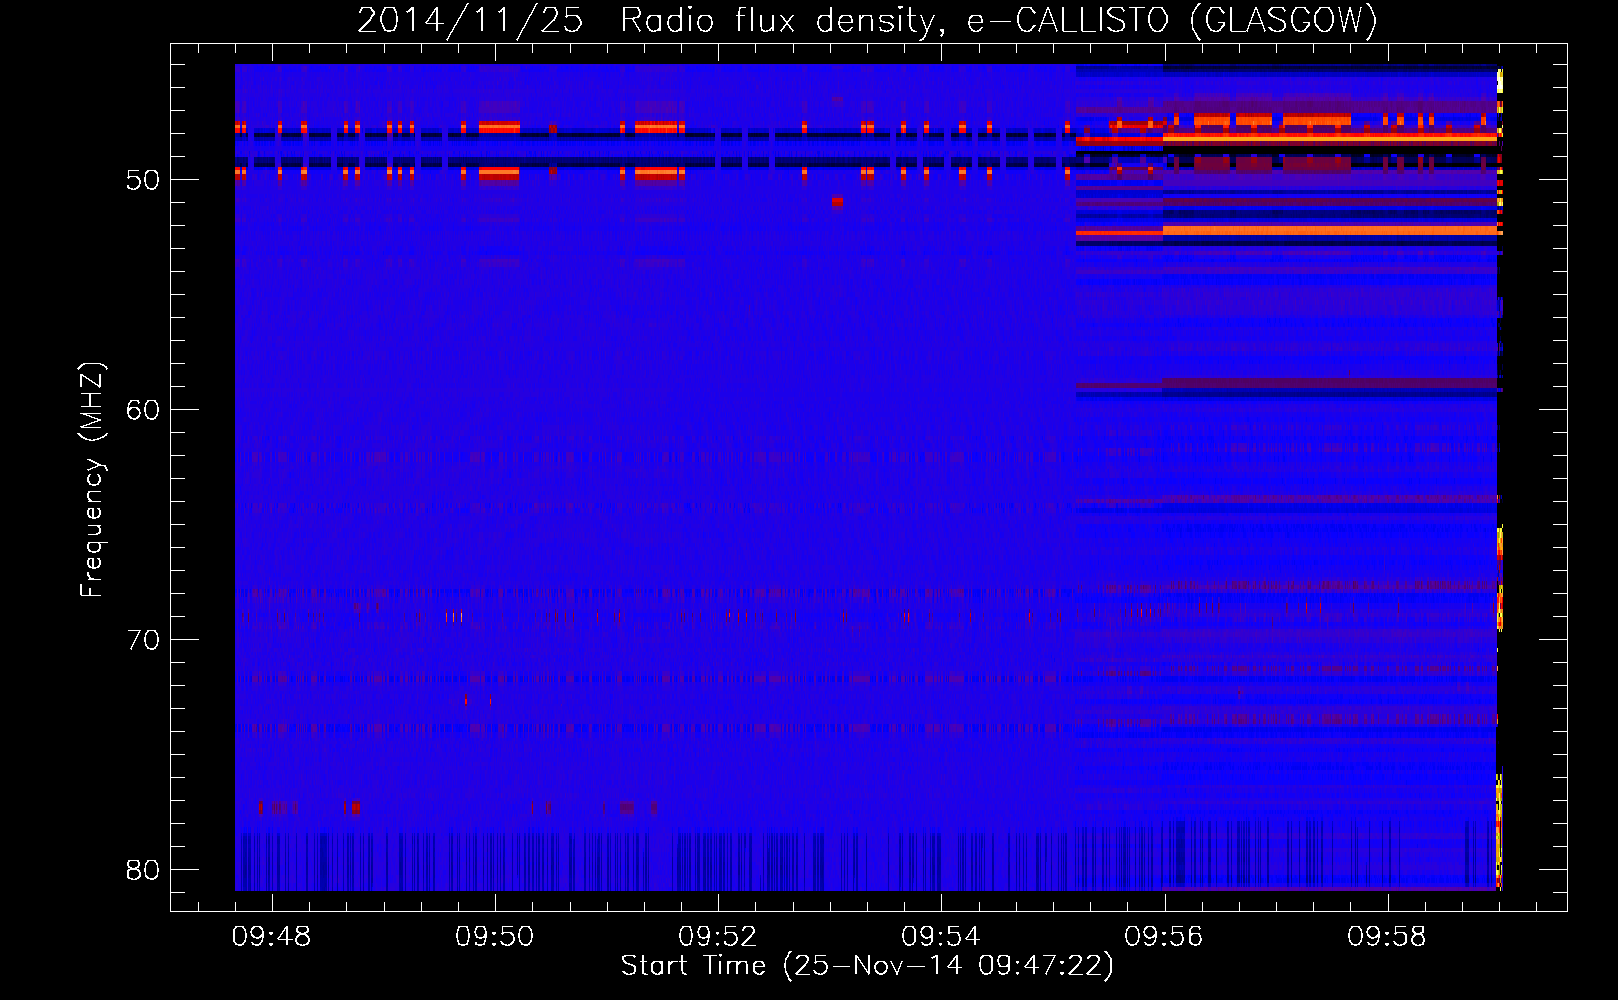
Task: Click the 09:50 time tick label
Action: pos(494,937)
